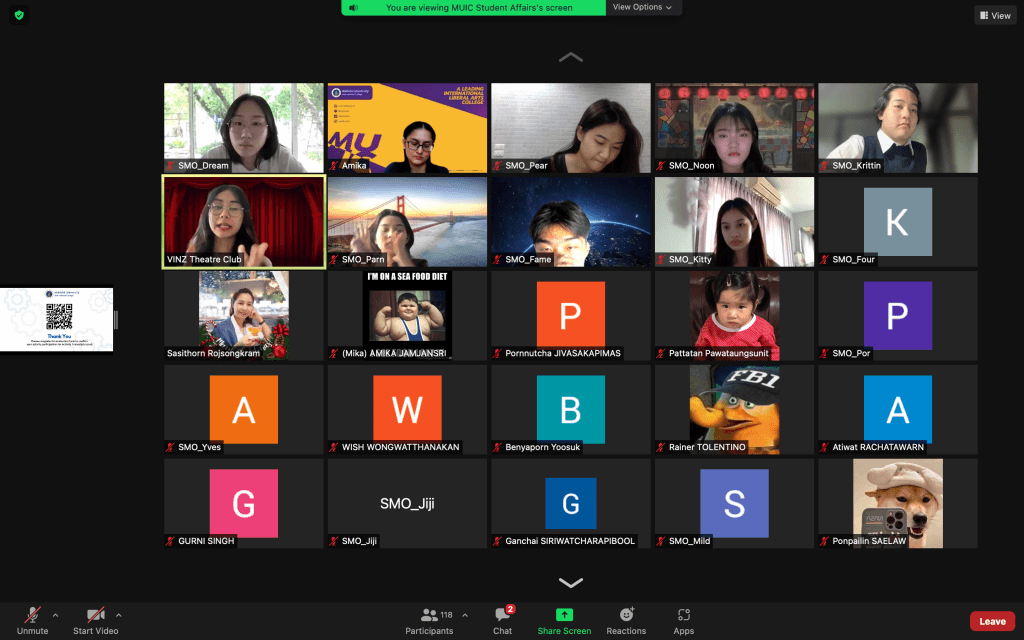
Task: Click the side panel resize handle
Action: tap(116, 320)
